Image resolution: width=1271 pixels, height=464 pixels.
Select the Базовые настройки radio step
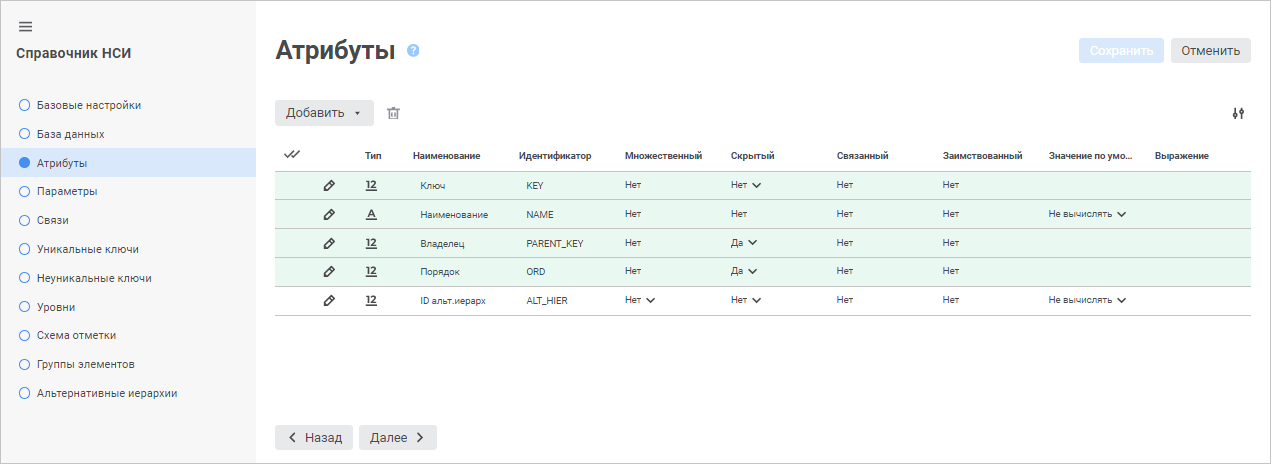[x=26, y=105]
